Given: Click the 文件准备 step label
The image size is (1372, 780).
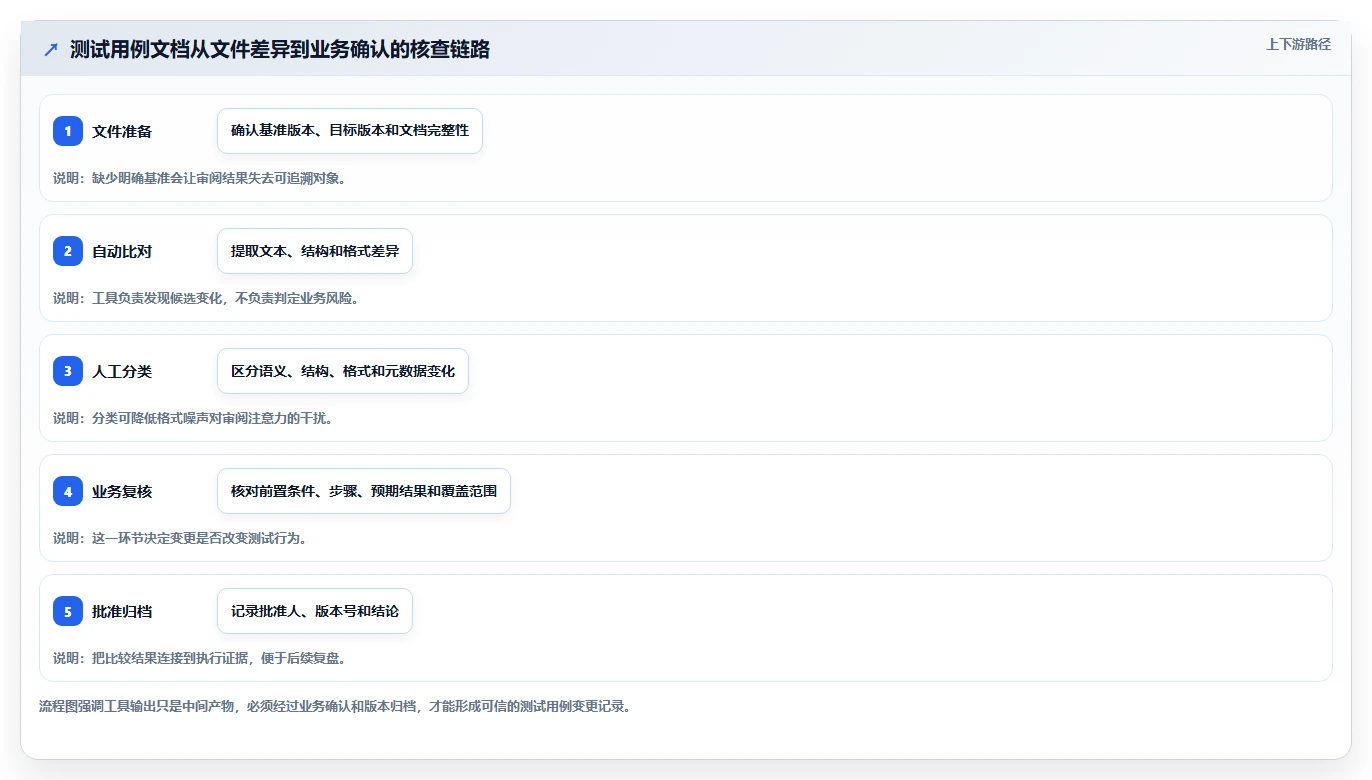Looking at the screenshot, I should pos(122,131).
